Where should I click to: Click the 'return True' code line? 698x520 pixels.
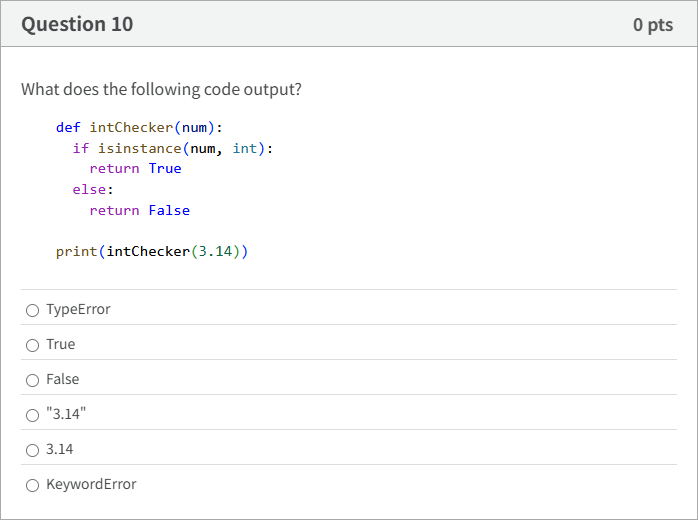tap(135, 169)
